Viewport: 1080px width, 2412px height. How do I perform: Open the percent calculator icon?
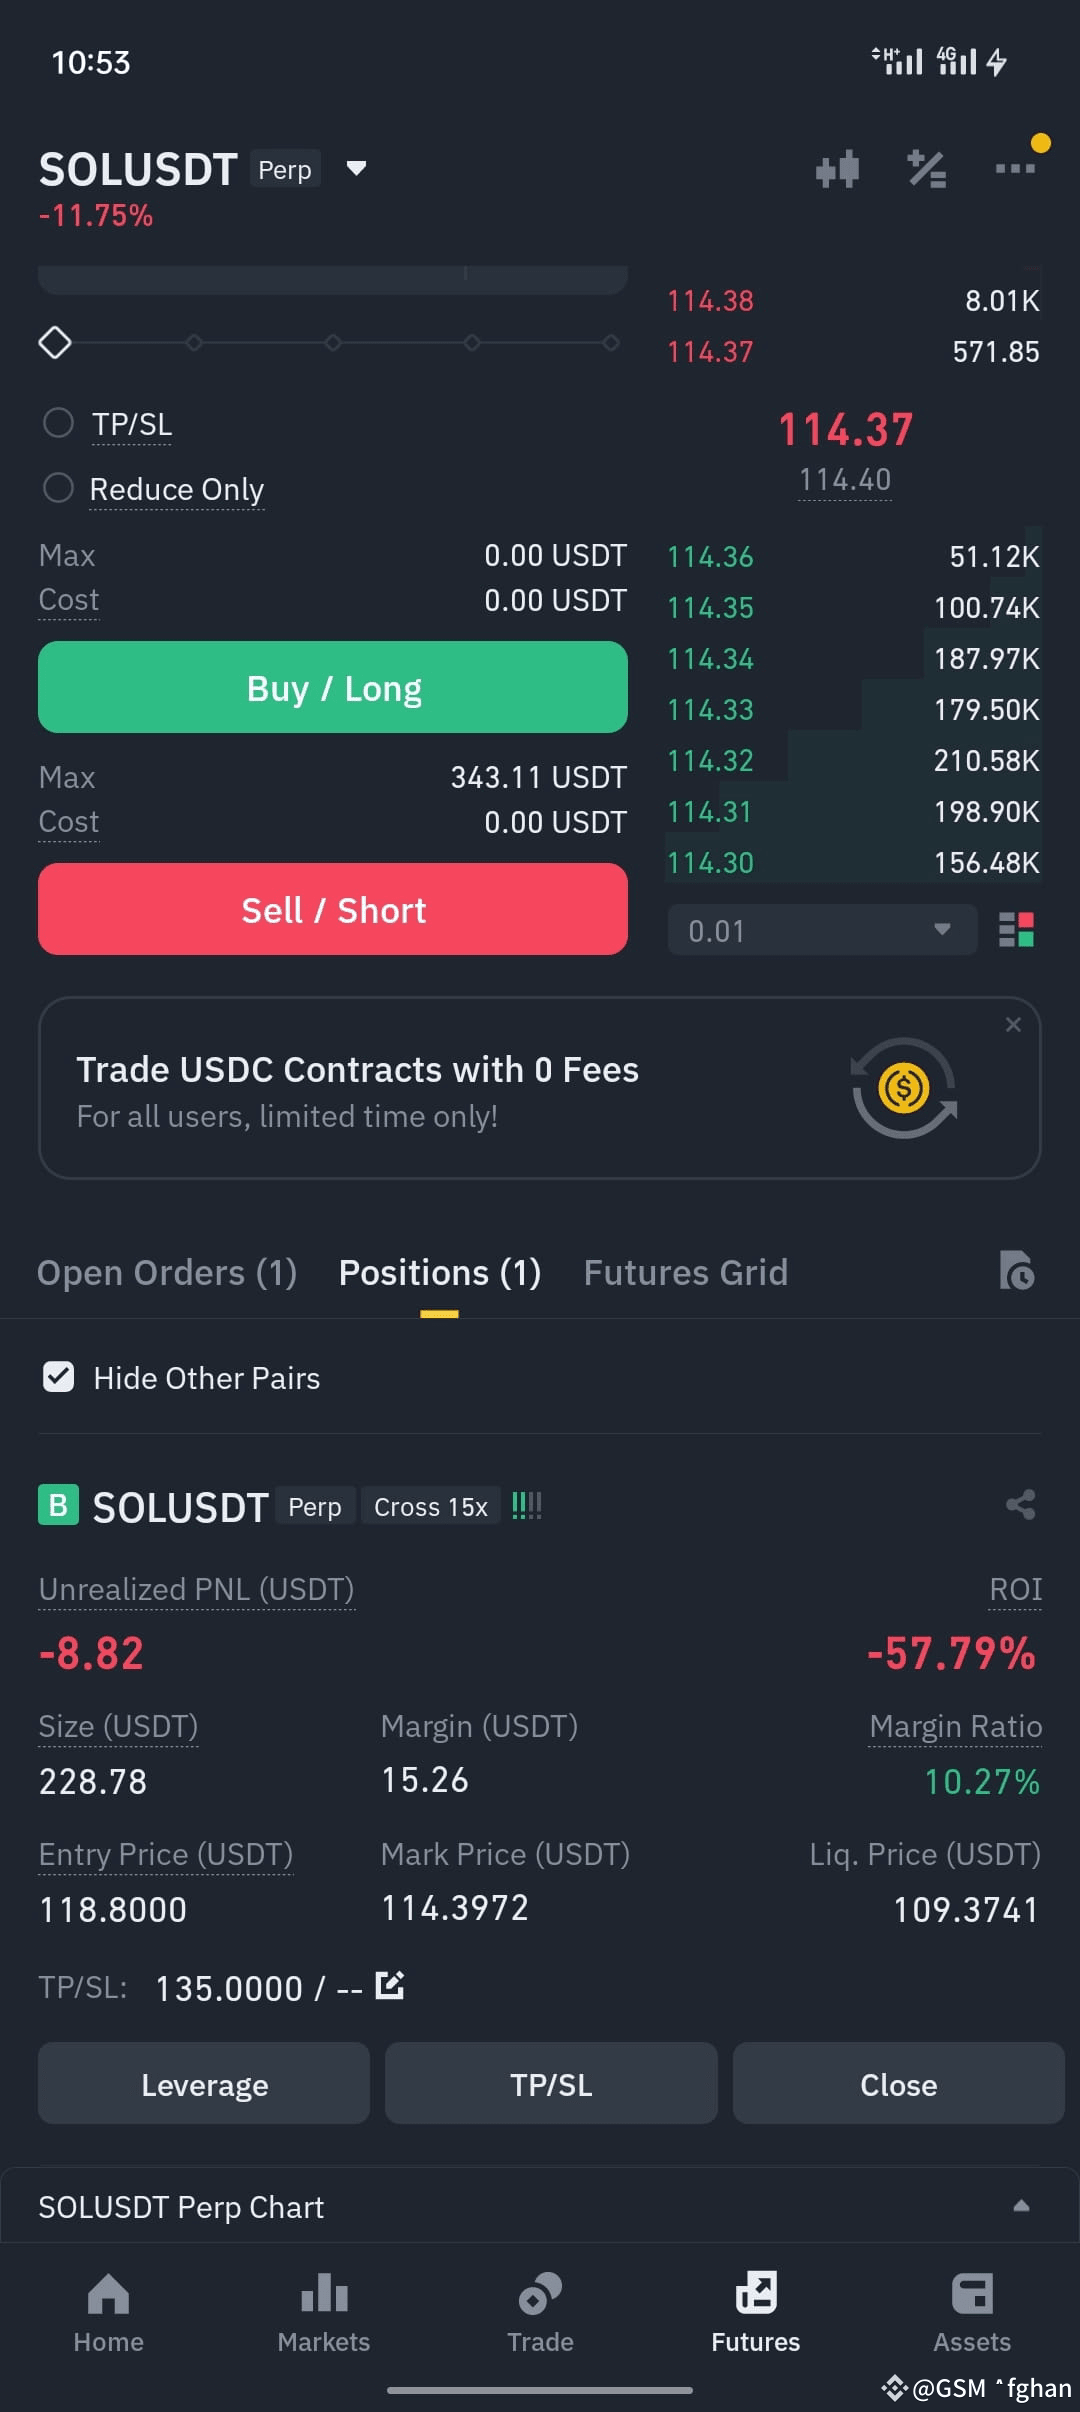(x=927, y=169)
